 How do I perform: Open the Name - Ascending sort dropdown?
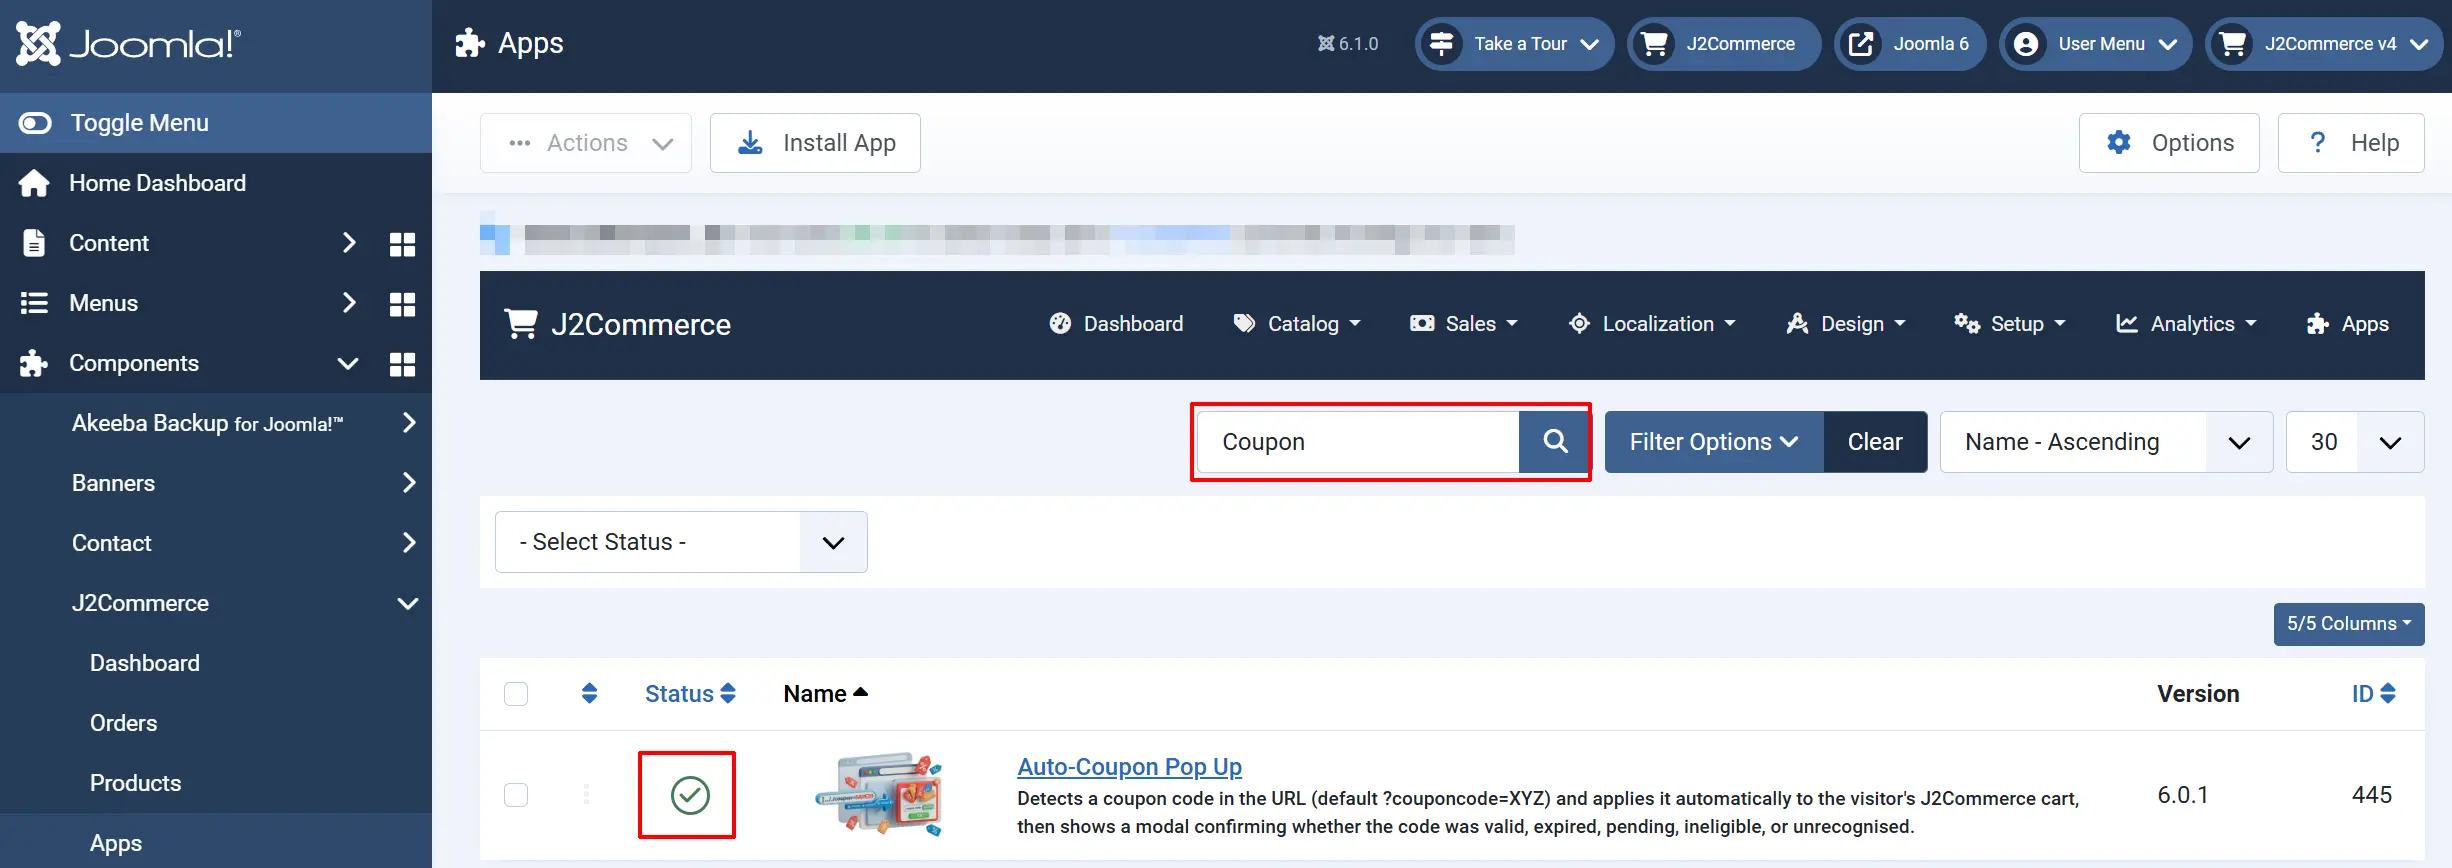point(2106,442)
